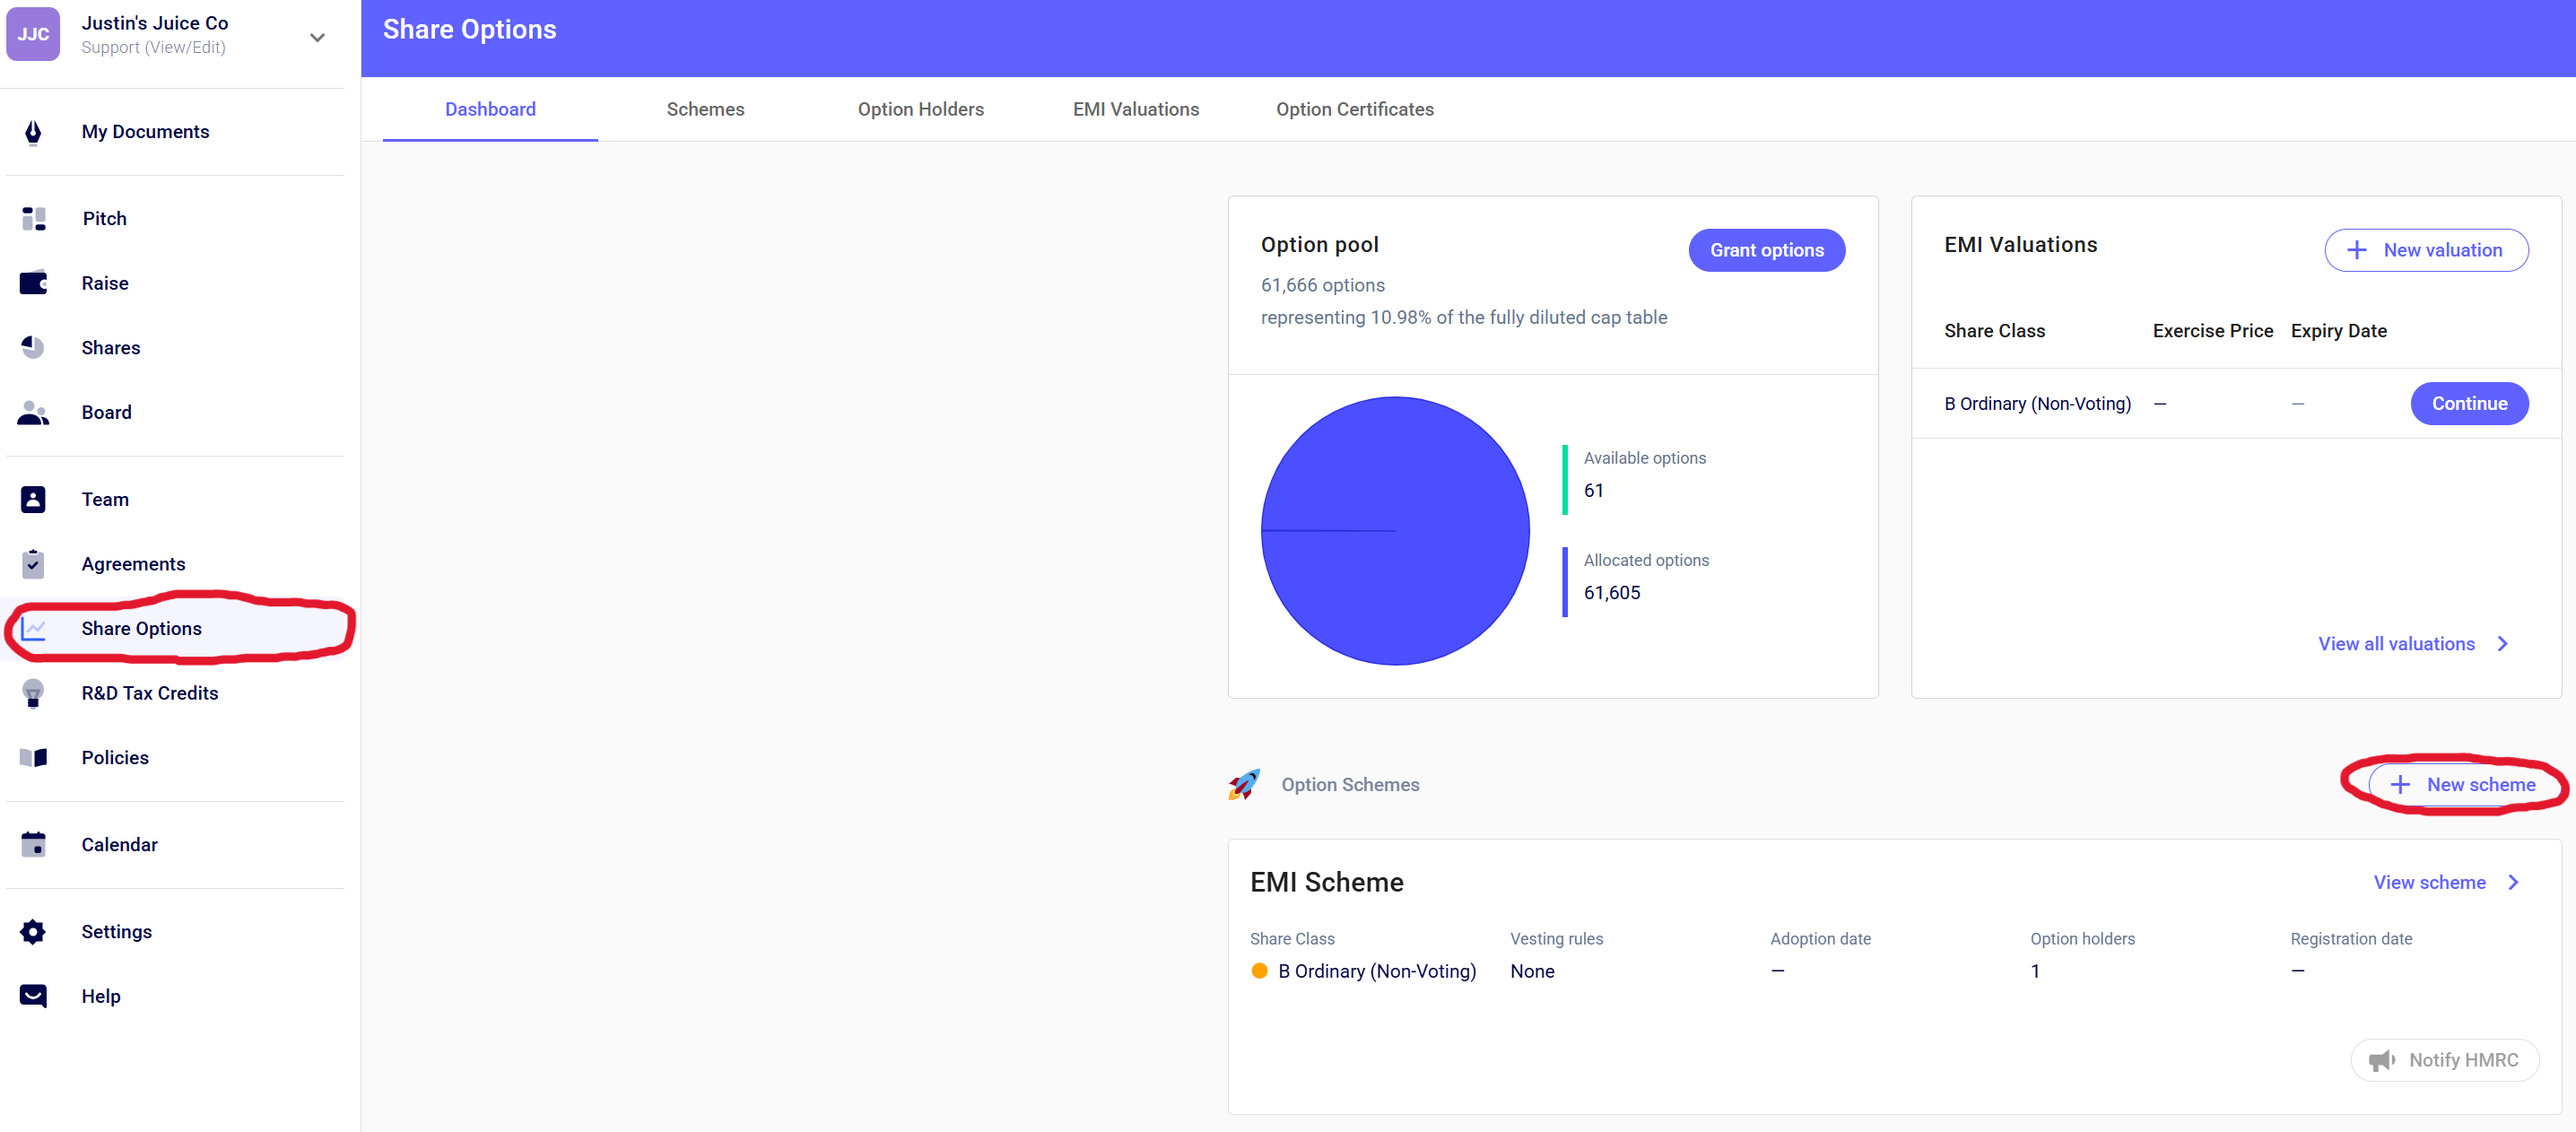Click the Continue button for B Ordinary
The image size is (2576, 1132).
coord(2468,404)
